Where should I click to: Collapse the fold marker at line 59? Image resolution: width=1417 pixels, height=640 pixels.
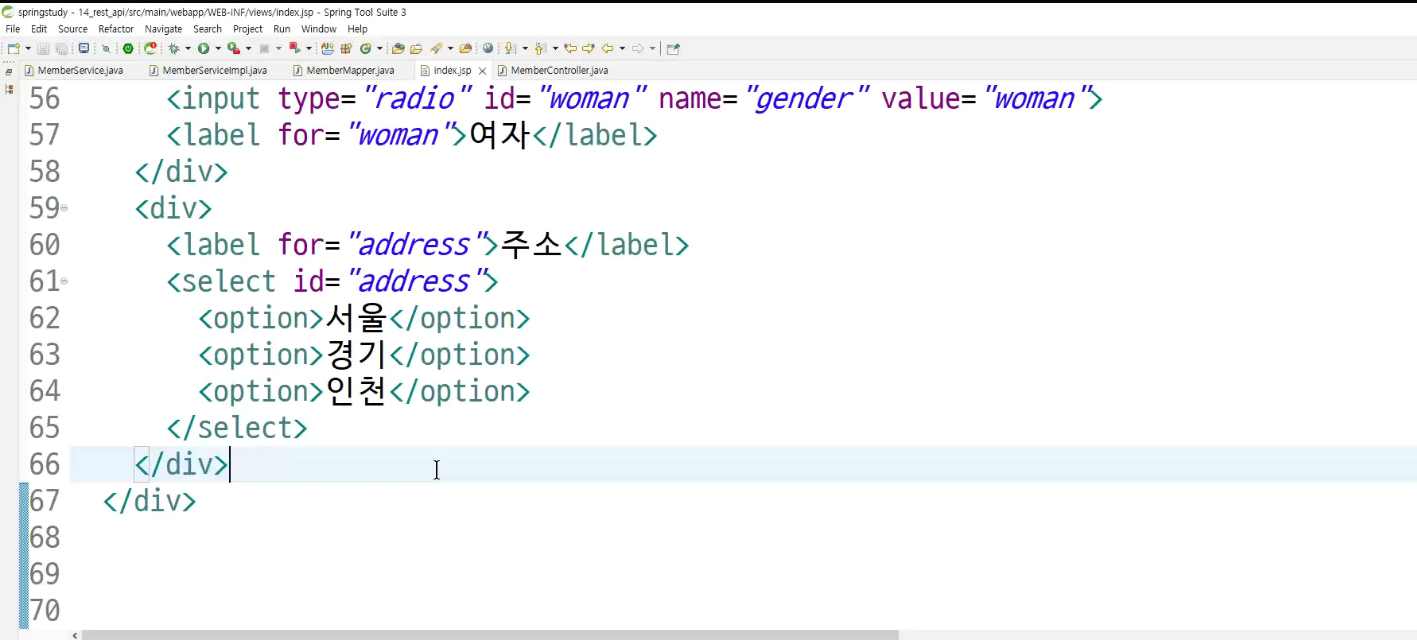(x=64, y=209)
